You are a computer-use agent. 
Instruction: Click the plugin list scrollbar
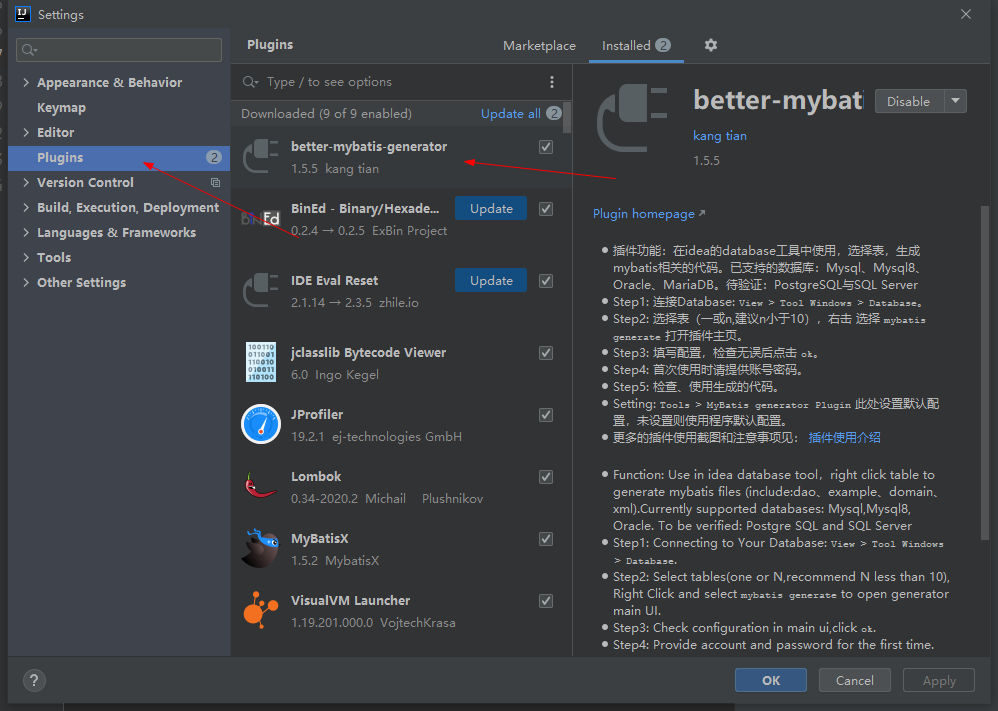[x=567, y=118]
